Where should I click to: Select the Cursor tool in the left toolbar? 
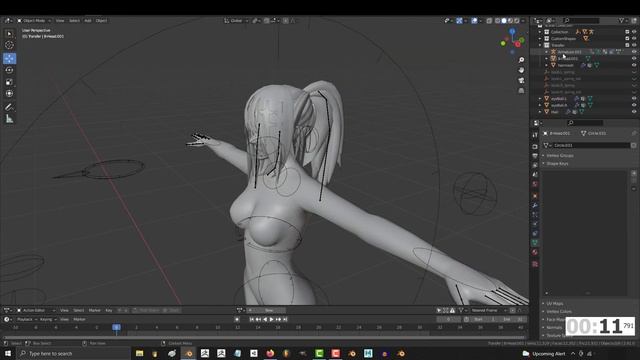[9, 45]
